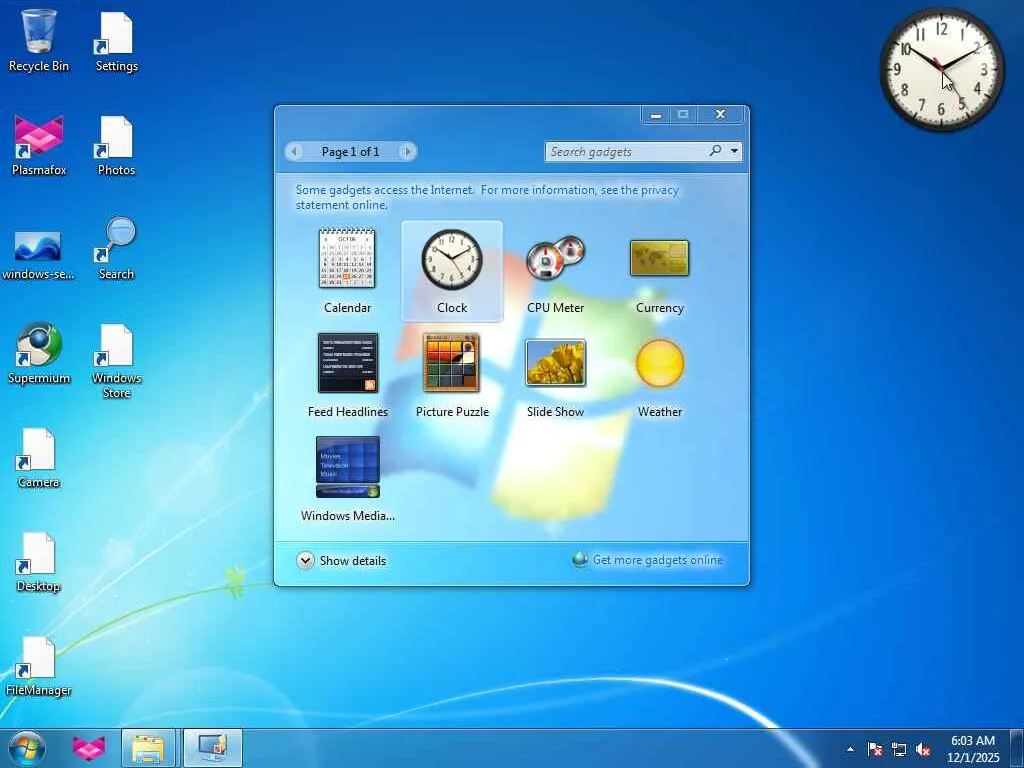This screenshot has width=1024, height=768.
Task: Minimize the gadget gallery window
Action: point(656,115)
